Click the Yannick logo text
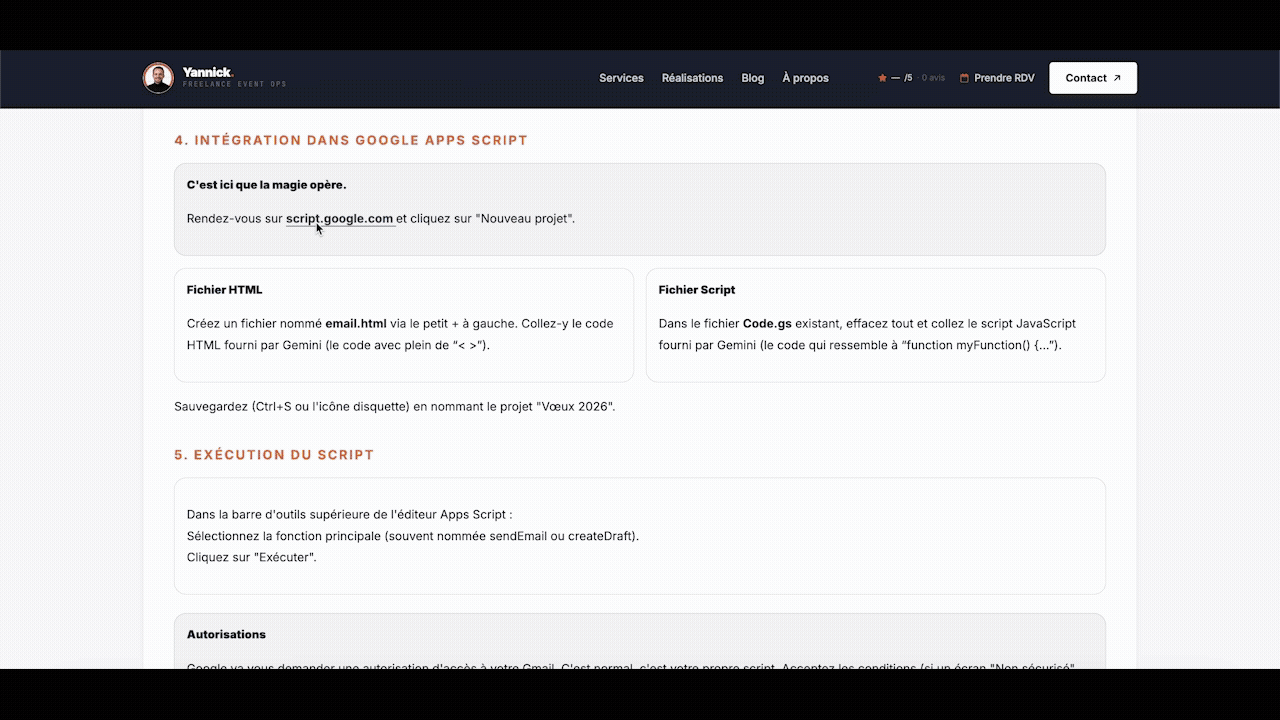 point(206,72)
